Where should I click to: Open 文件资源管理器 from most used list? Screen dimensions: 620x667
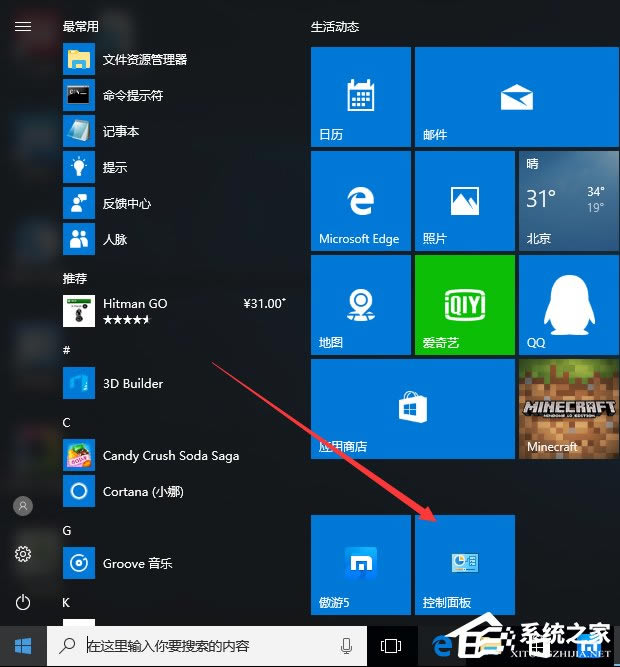tap(145, 60)
